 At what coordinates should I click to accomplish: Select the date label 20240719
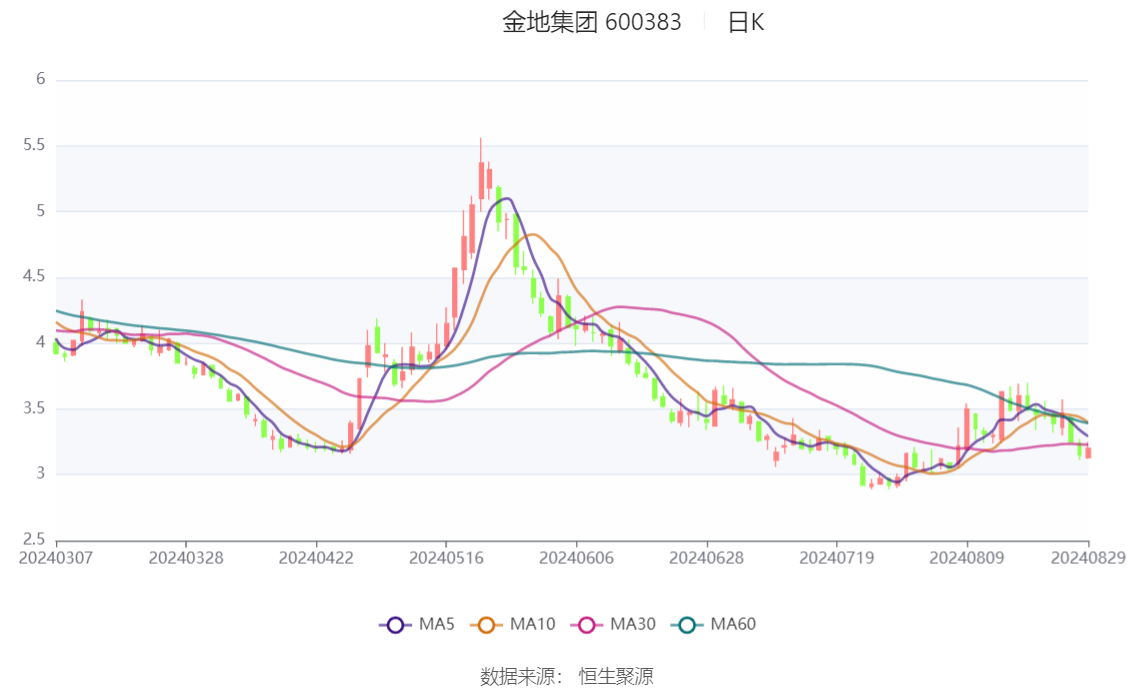click(837, 558)
